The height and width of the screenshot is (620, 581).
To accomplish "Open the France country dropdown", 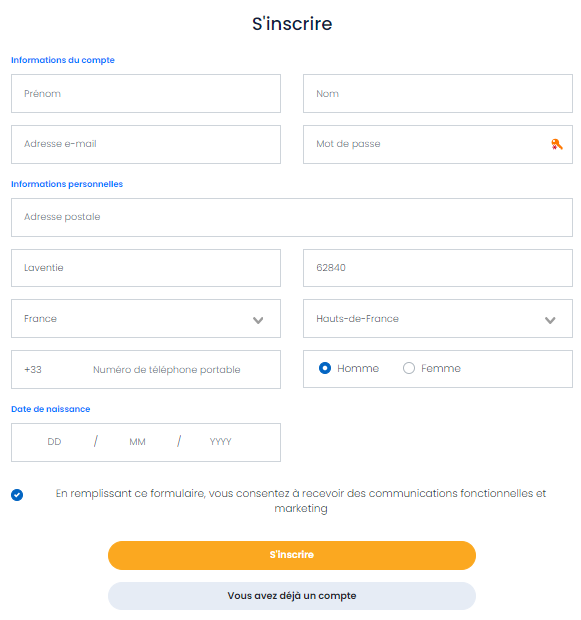I will point(146,318).
